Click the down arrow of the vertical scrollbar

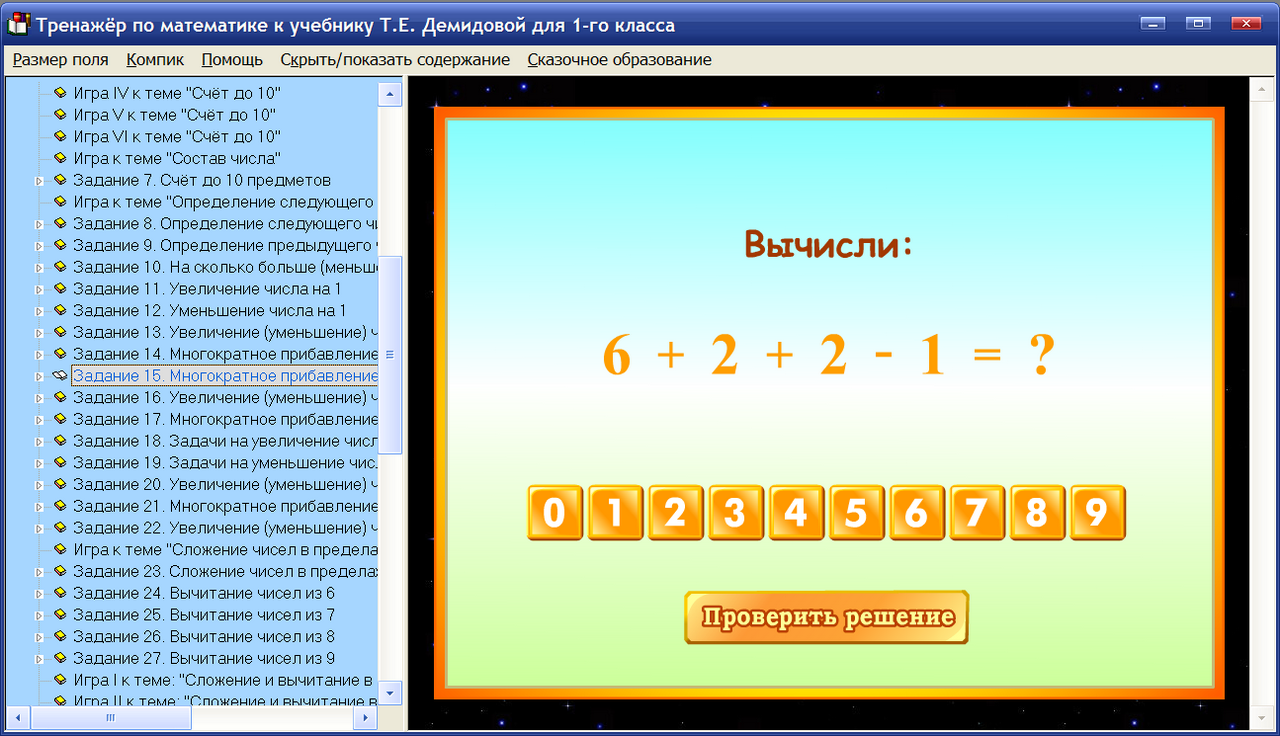click(389, 692)
